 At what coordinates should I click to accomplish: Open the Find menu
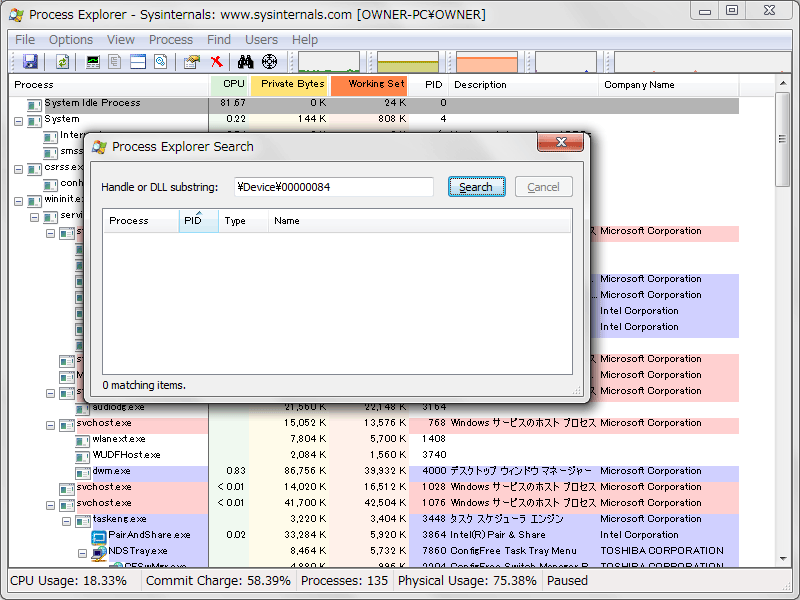219,40
